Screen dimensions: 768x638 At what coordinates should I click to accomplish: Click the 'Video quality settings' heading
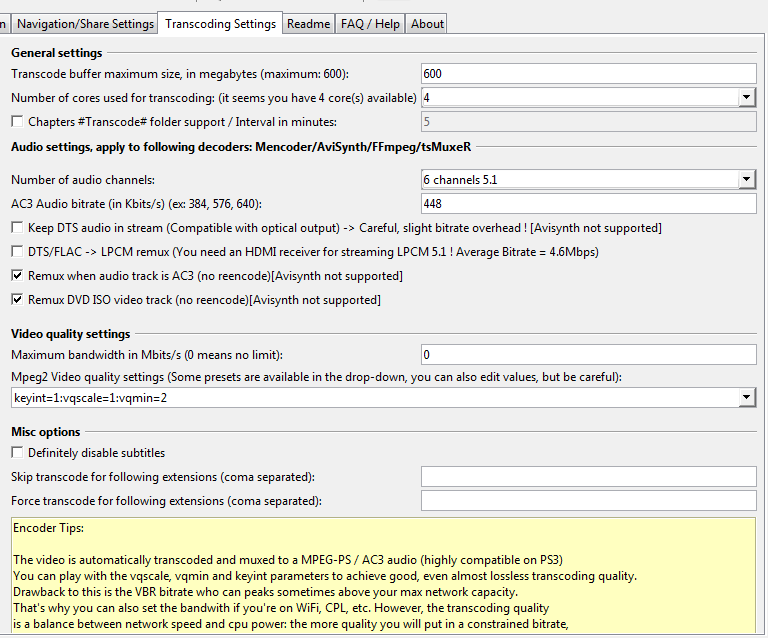pos(71,334)
